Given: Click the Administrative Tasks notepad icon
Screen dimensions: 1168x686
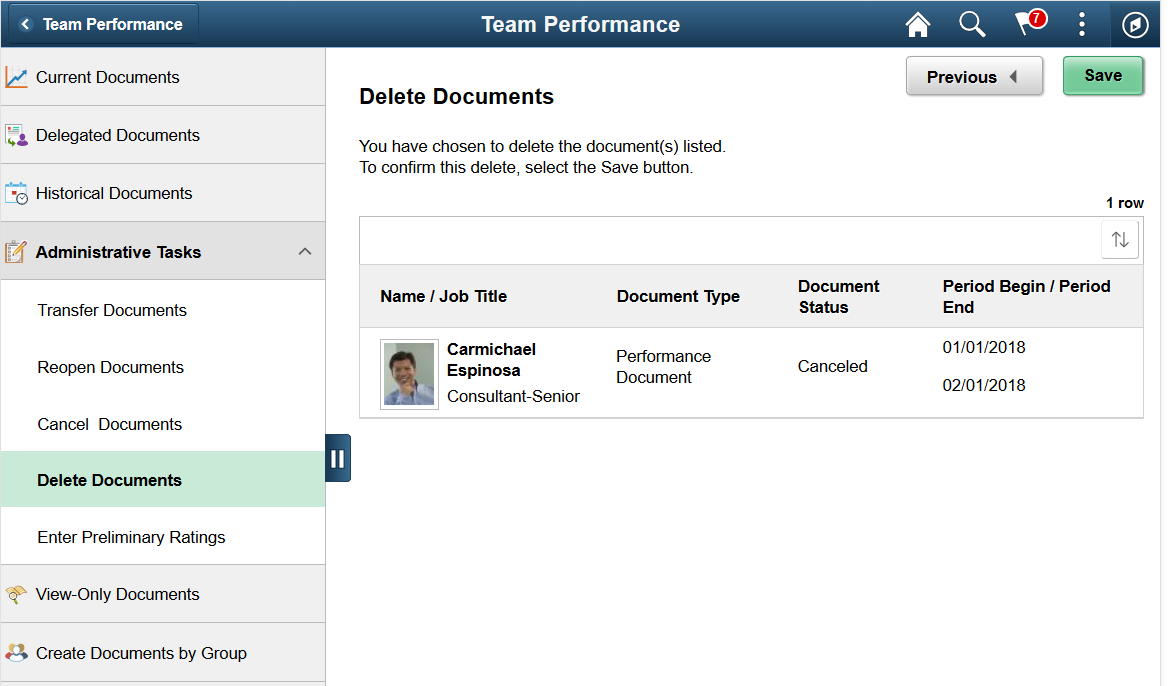Looking at the screenshot, I should pyautogui.click(x=16, y=252).
